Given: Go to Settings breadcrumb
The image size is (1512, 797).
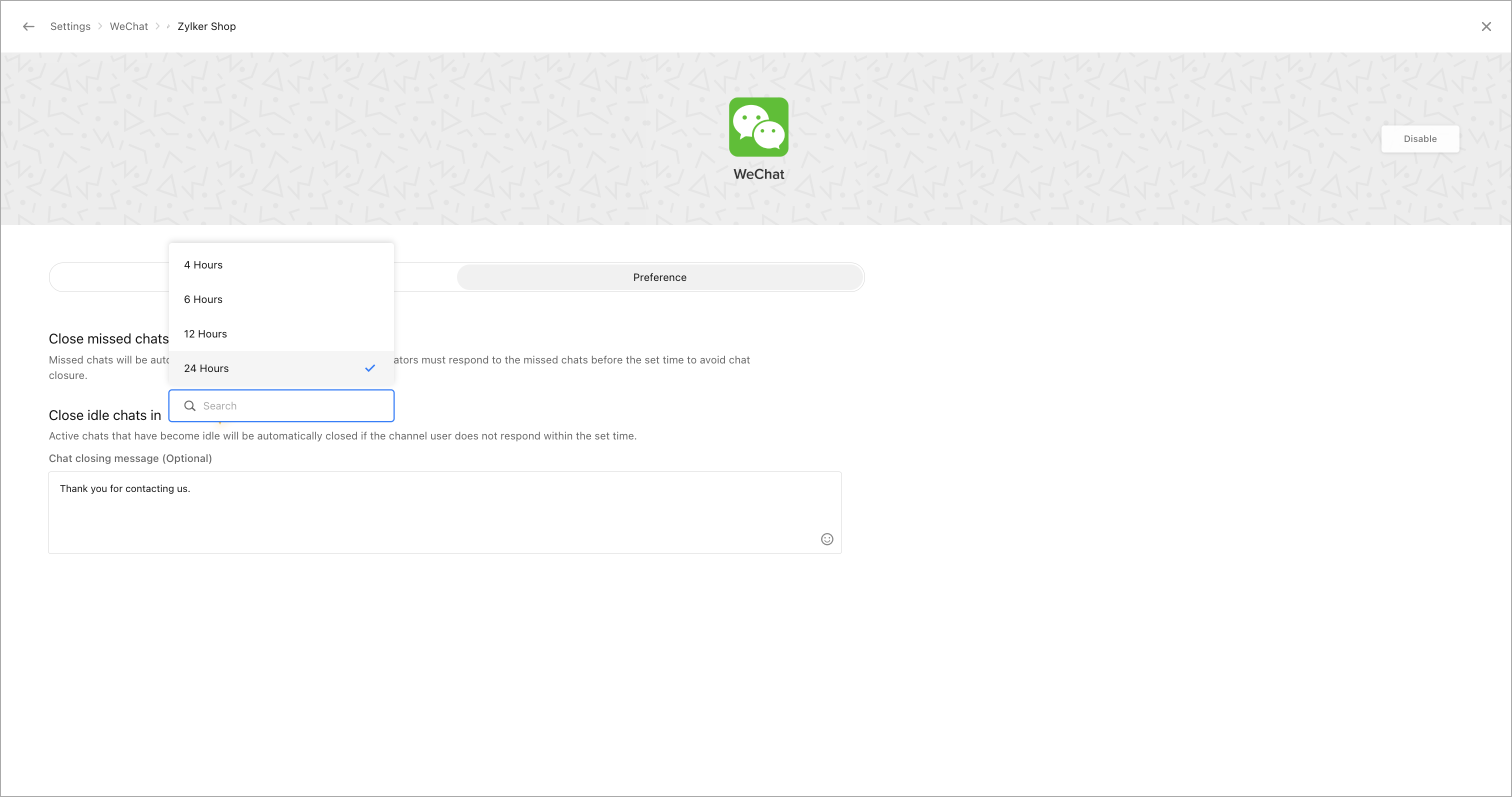Looking at the screenshot, I should (70, 27).
